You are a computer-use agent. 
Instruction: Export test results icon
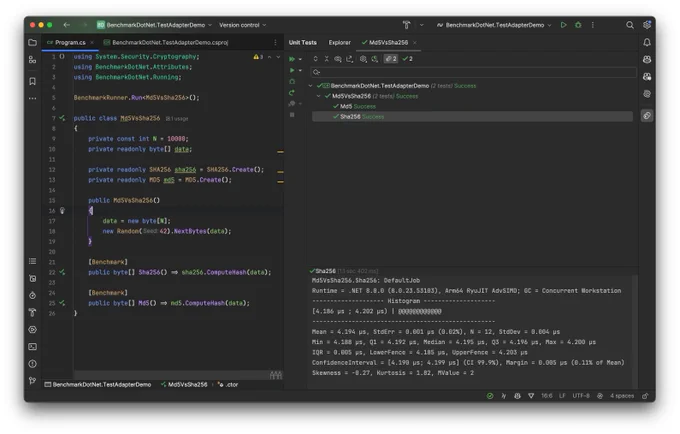tap(349, 59)
